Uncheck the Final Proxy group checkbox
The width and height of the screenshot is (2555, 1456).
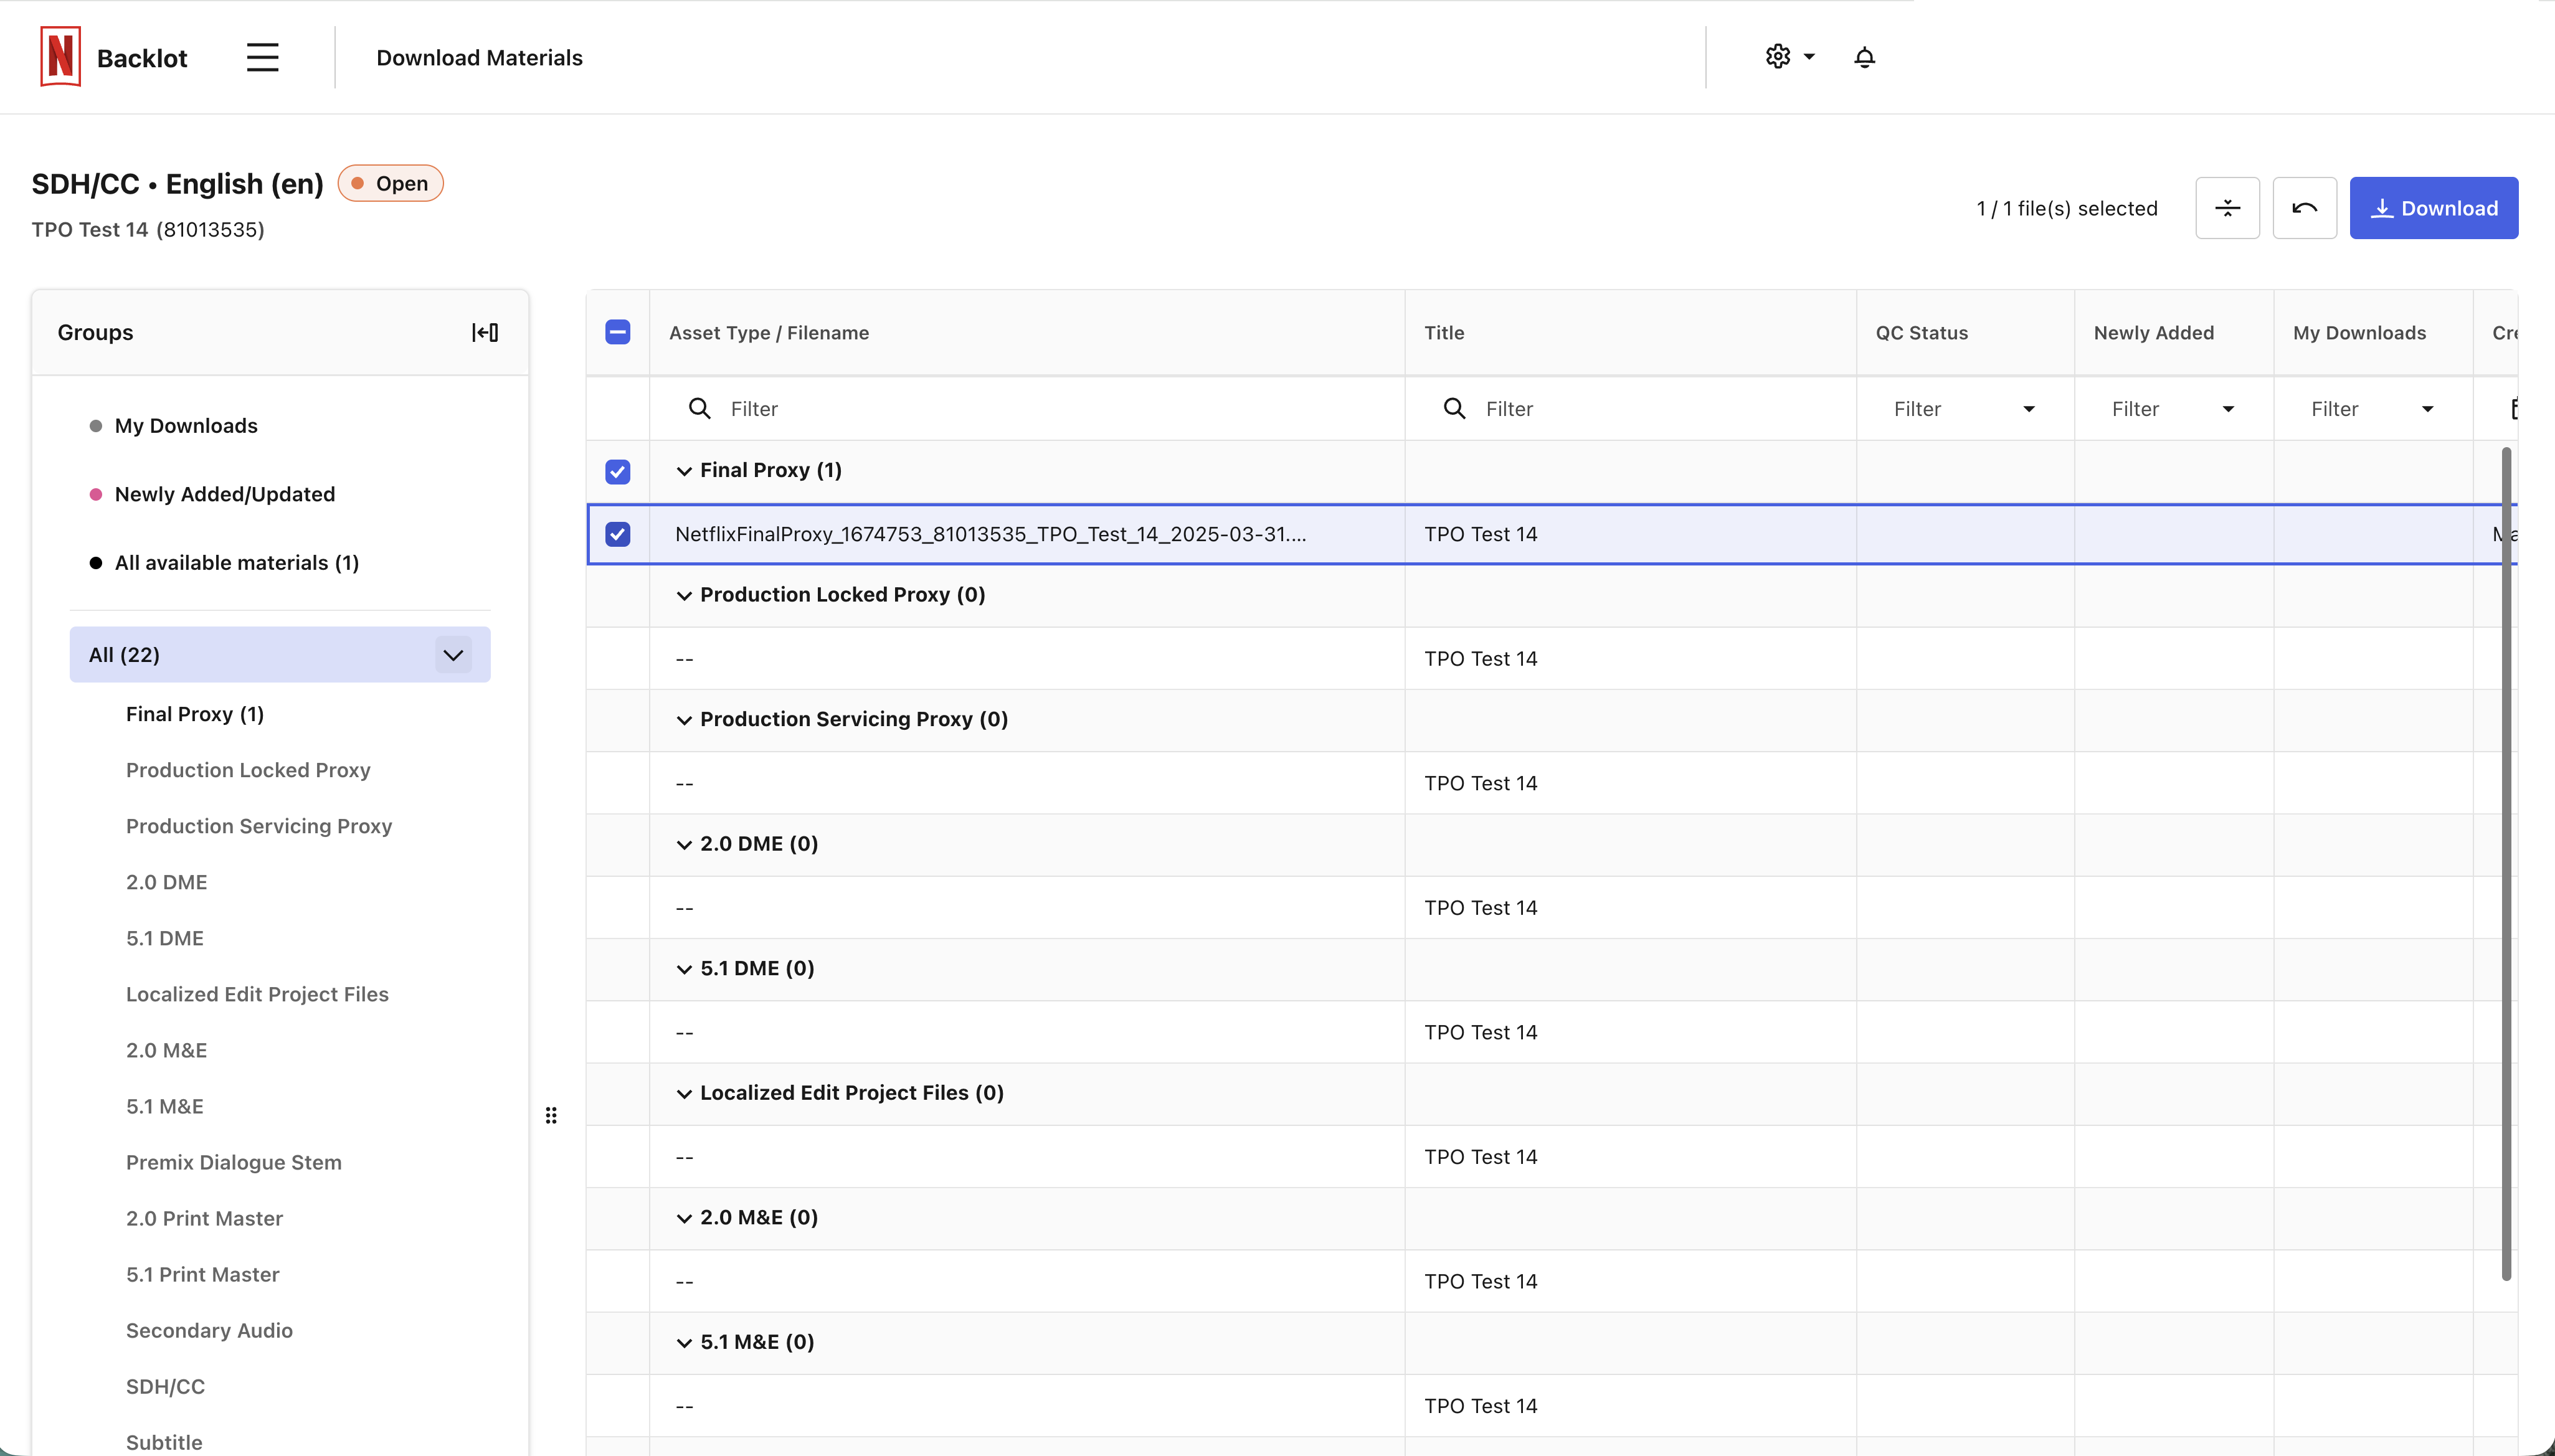tap(618, 471)
